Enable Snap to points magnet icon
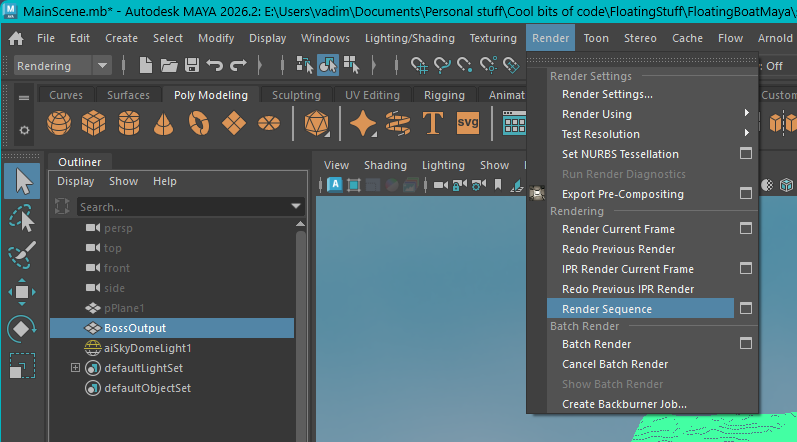This screenshot has width=797, height=442. pyautogui.click(x=465, y=66)
